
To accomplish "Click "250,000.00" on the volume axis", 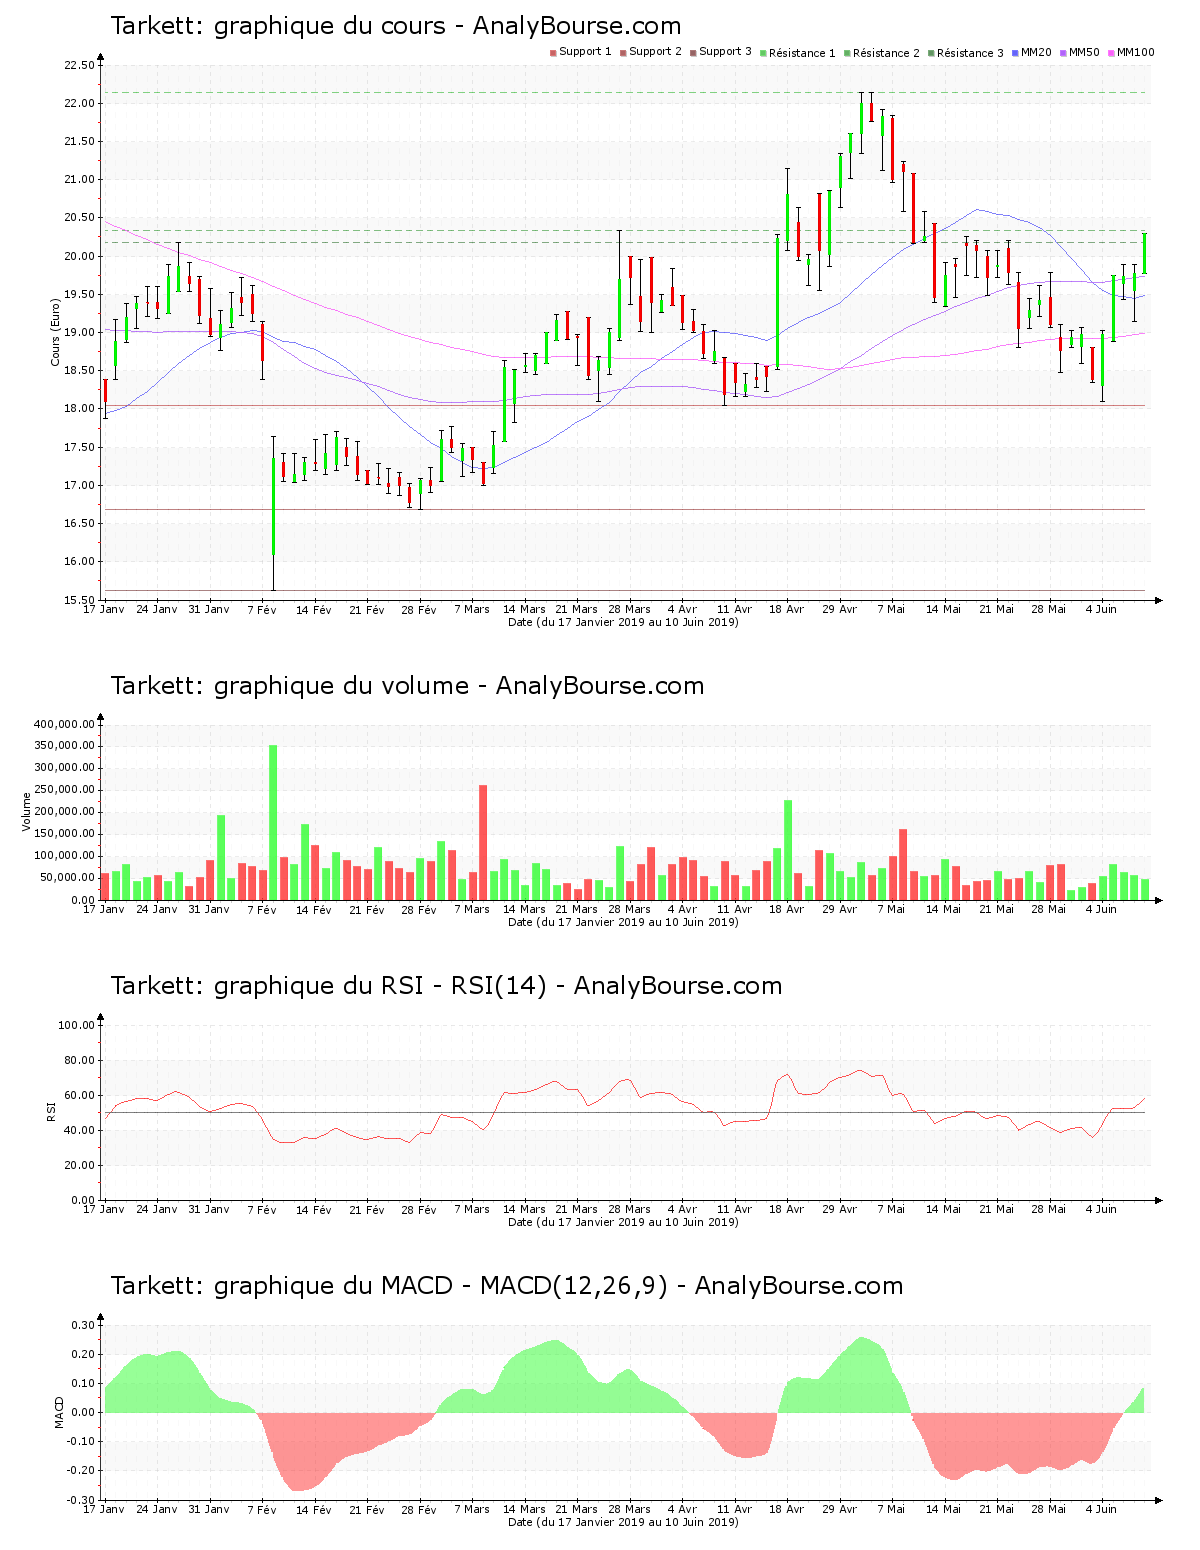I will (64, 790).
